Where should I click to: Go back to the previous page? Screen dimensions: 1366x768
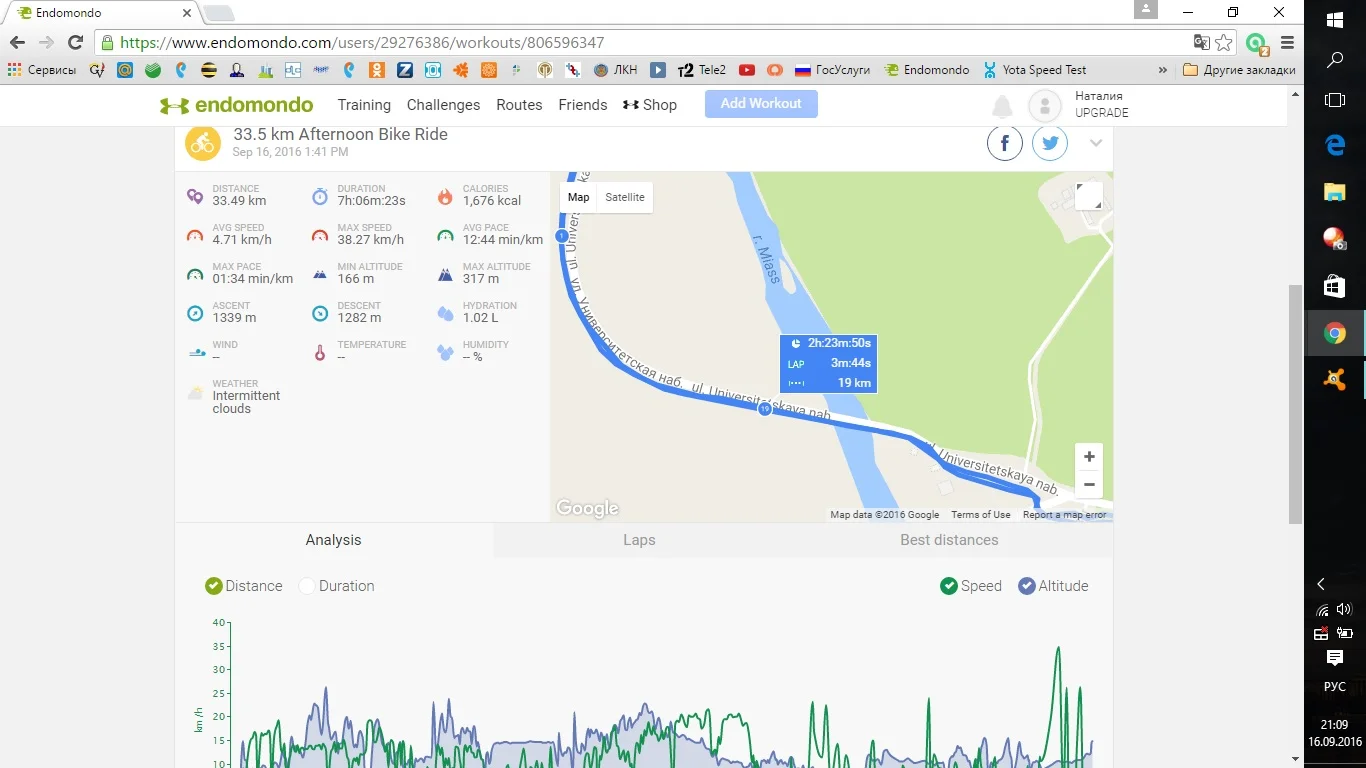coord(17,43)
